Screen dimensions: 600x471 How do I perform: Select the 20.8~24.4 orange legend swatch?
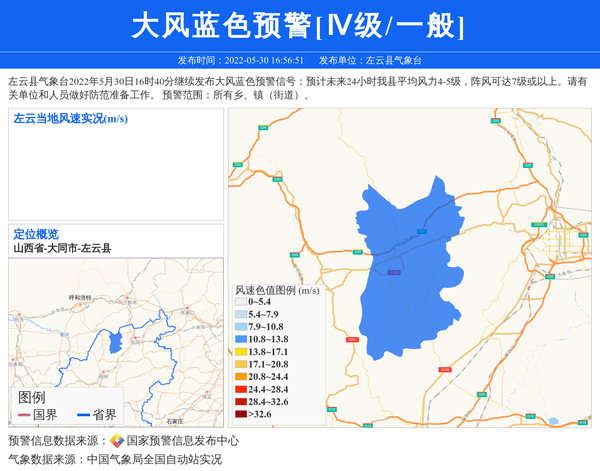tap(241, 376)
